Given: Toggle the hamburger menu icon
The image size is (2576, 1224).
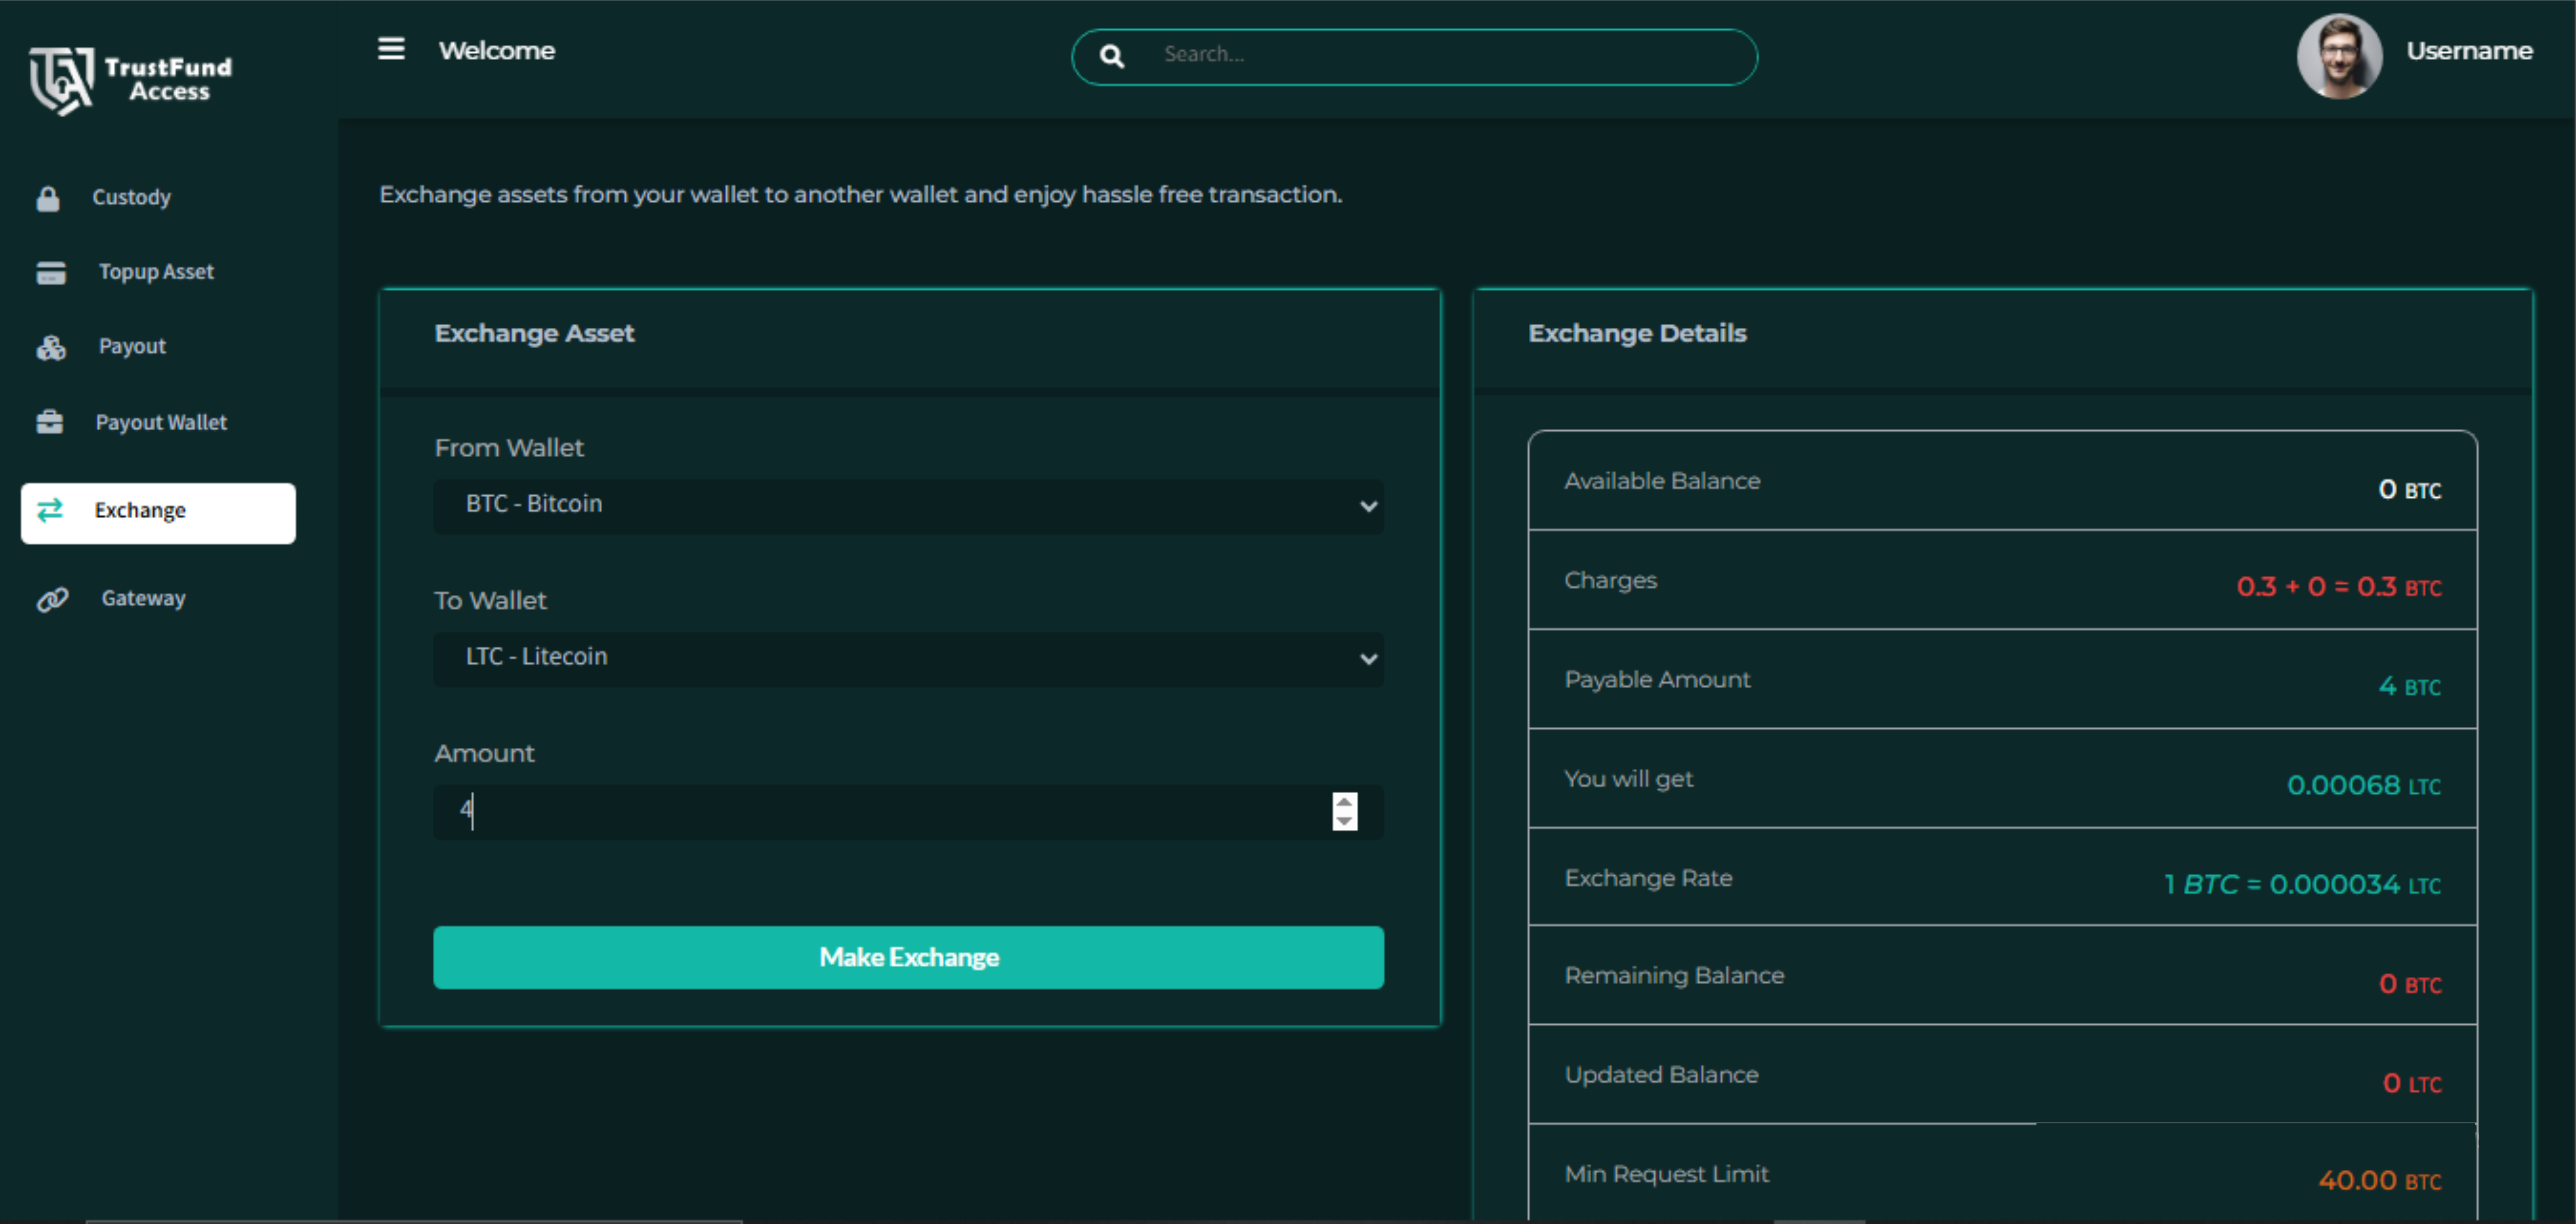Looking at the screenshot, I should tap(391, 49).
